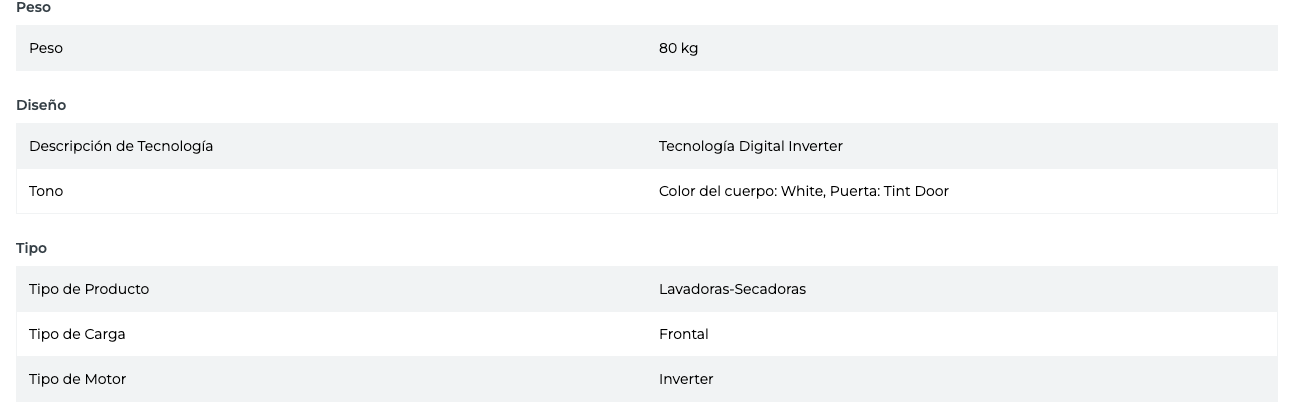
Task: Select the Frontal load type value
Action: point(683,334)
